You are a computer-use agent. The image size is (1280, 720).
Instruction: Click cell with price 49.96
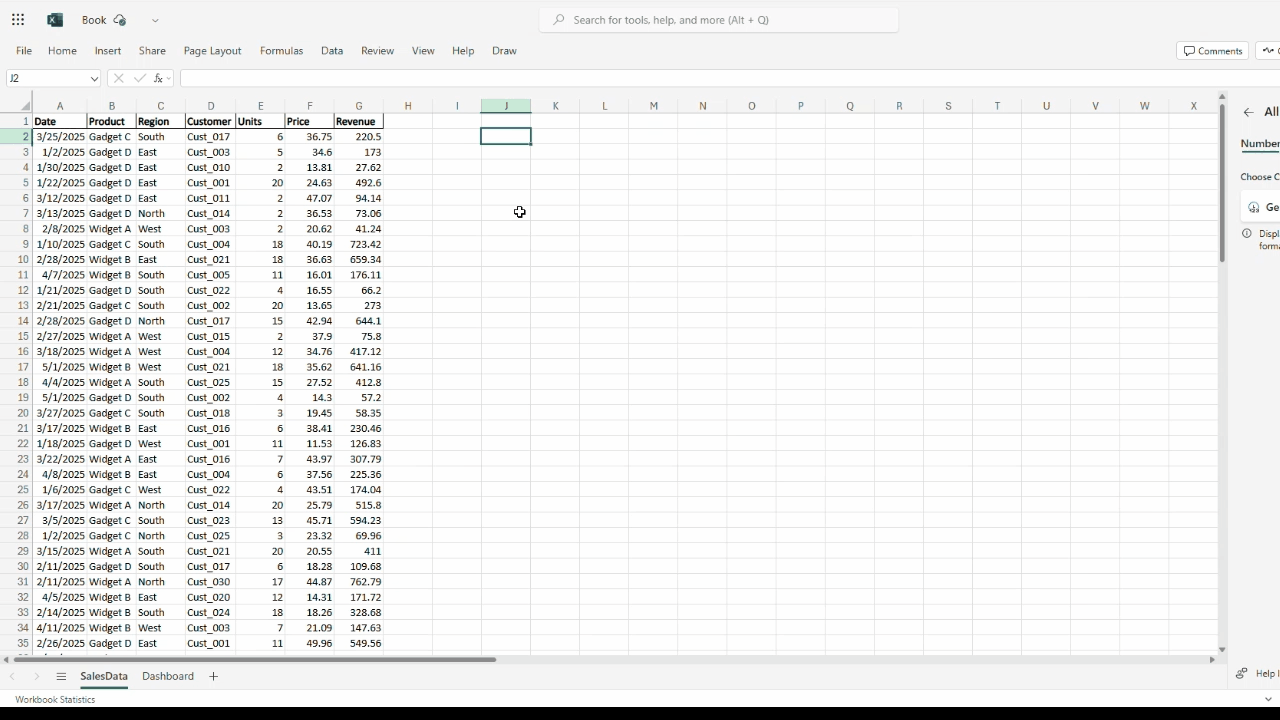tap(309, 644)
